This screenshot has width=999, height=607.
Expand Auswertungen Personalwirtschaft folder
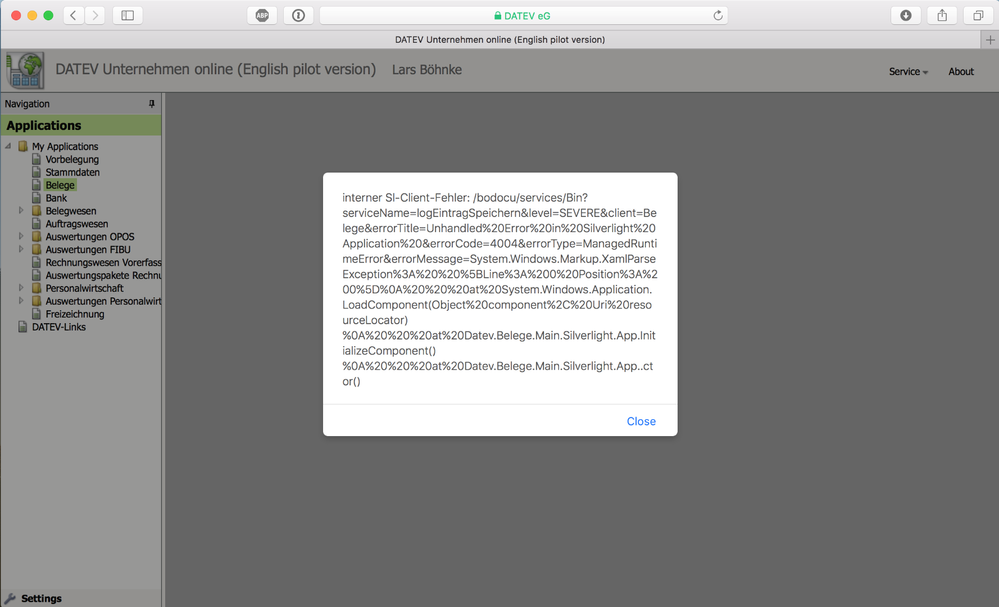[x=21, y=301]
